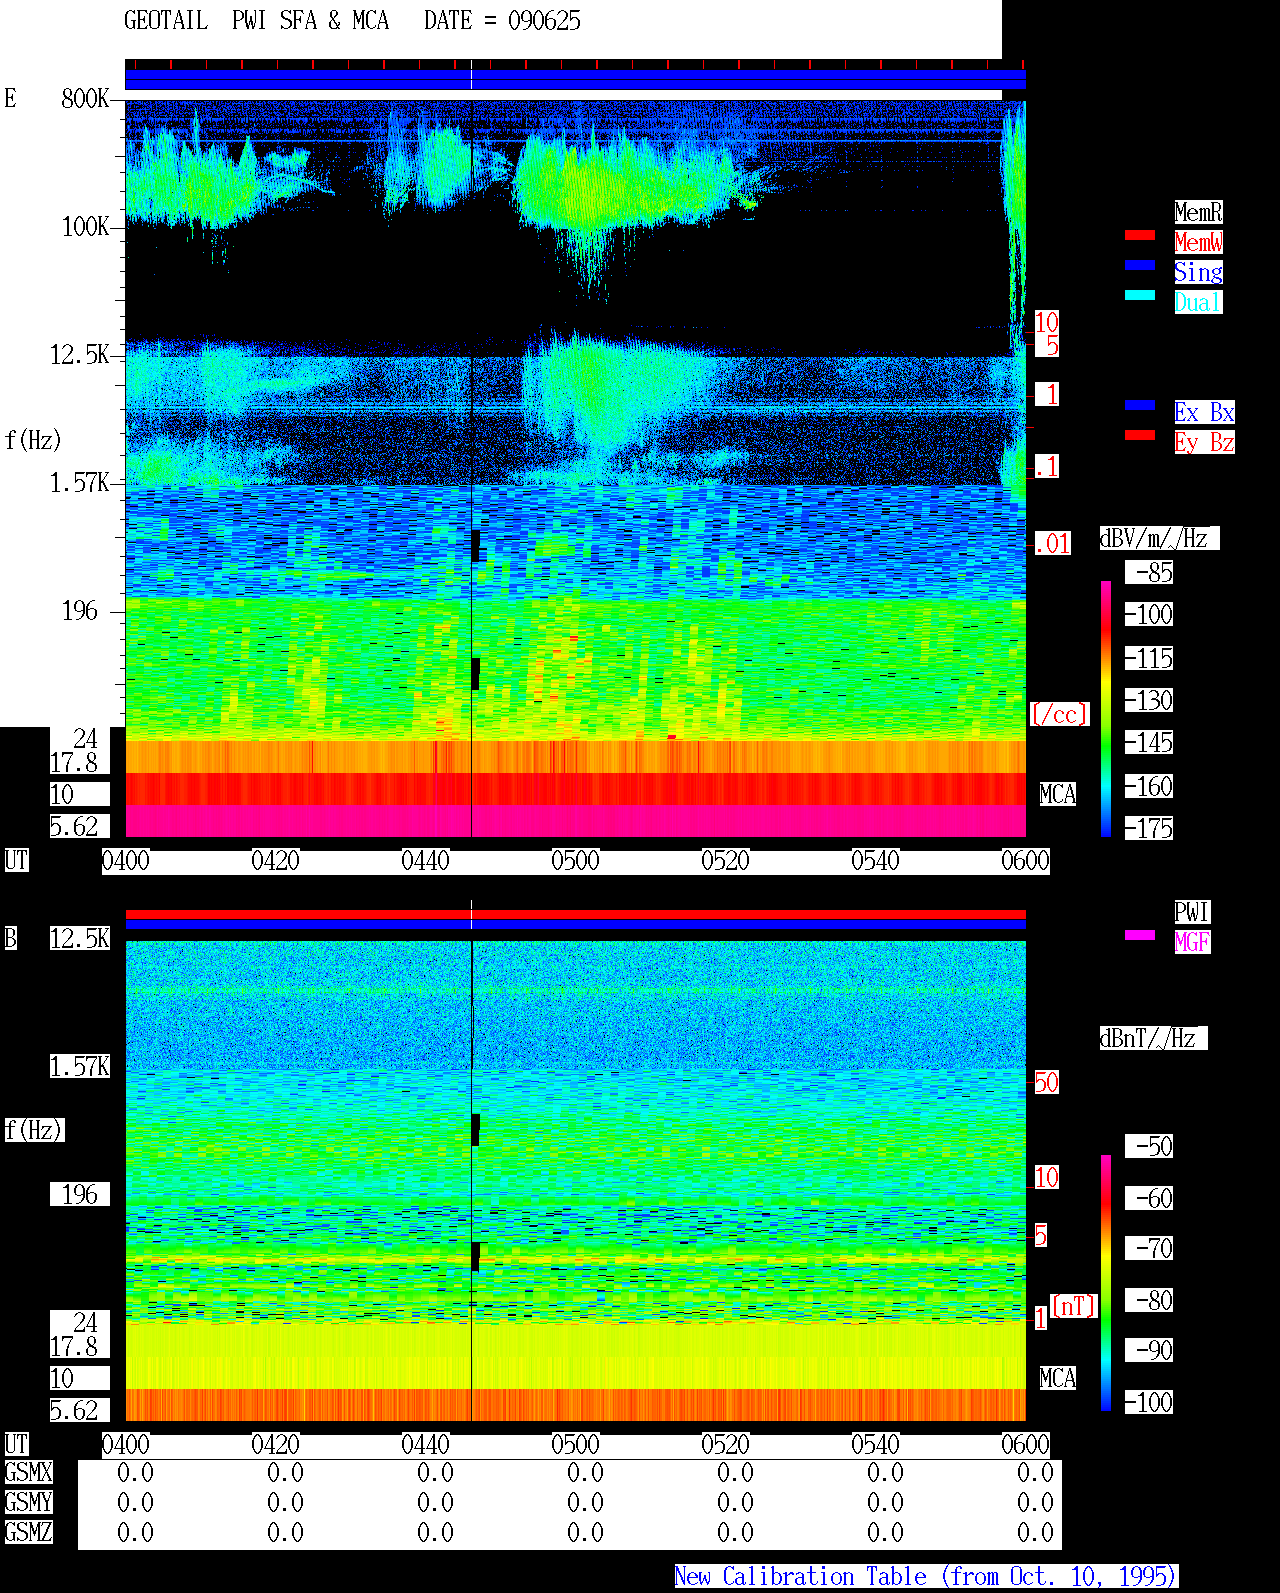Viewport: 1280px width, 1593px height.
Task: Click the -175 electric colorbar value
Action: click(1149, 828)
